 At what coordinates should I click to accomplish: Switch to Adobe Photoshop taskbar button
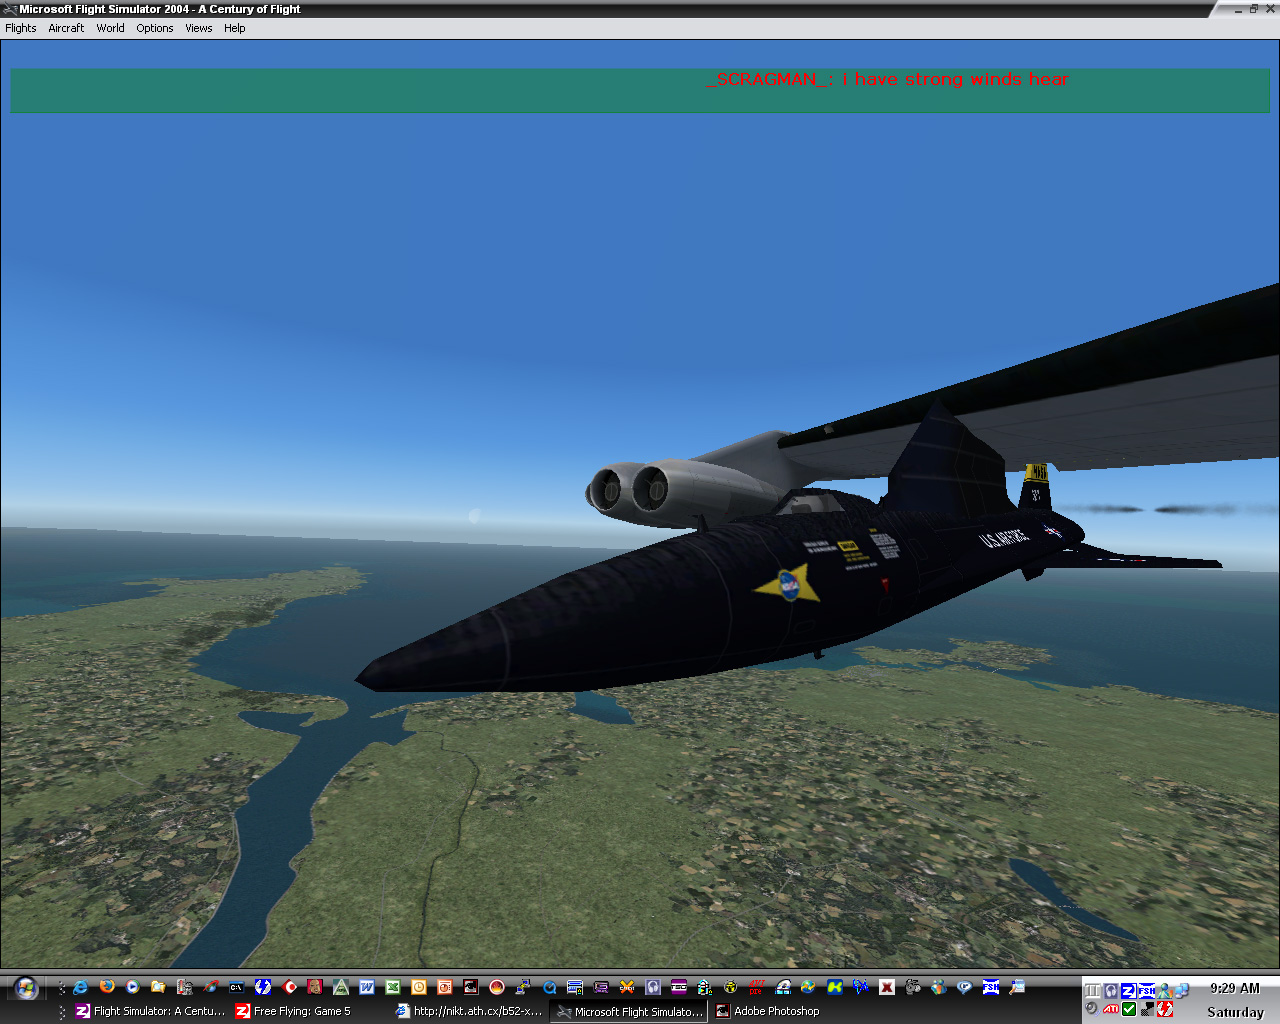pos(768,1011)
